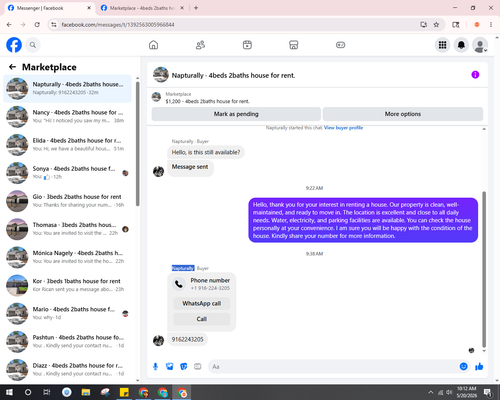Click the phone icon in Phone number card

point(179,284)
